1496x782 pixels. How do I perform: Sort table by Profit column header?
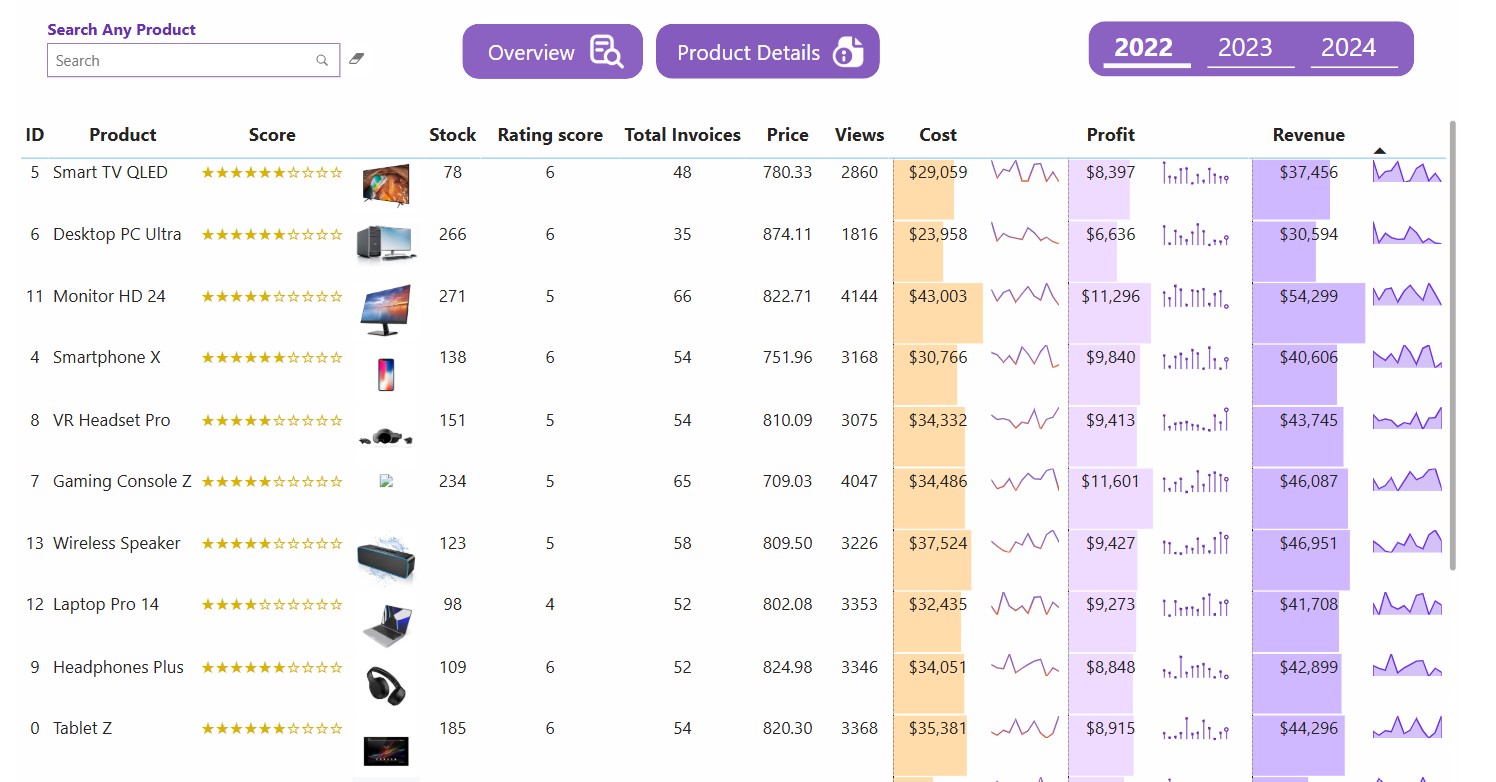click(1110, 135)
